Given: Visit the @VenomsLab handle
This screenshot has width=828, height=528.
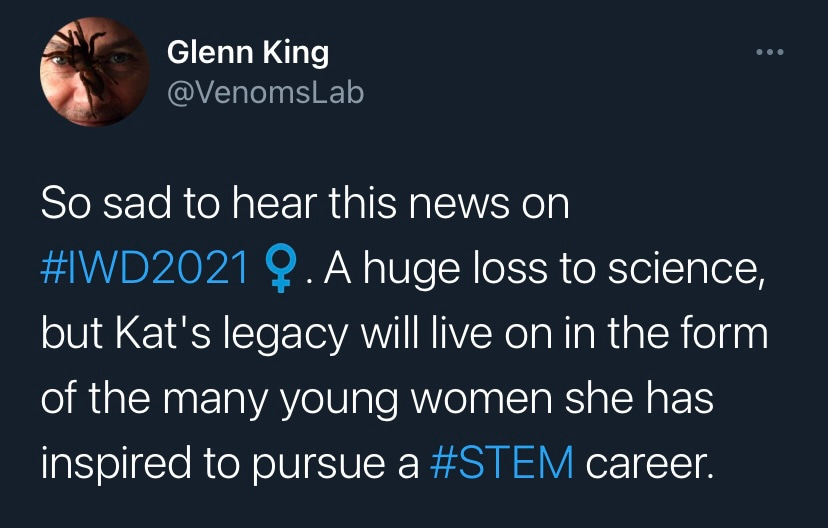Looking at the screenshot, I should pos(265,93).
